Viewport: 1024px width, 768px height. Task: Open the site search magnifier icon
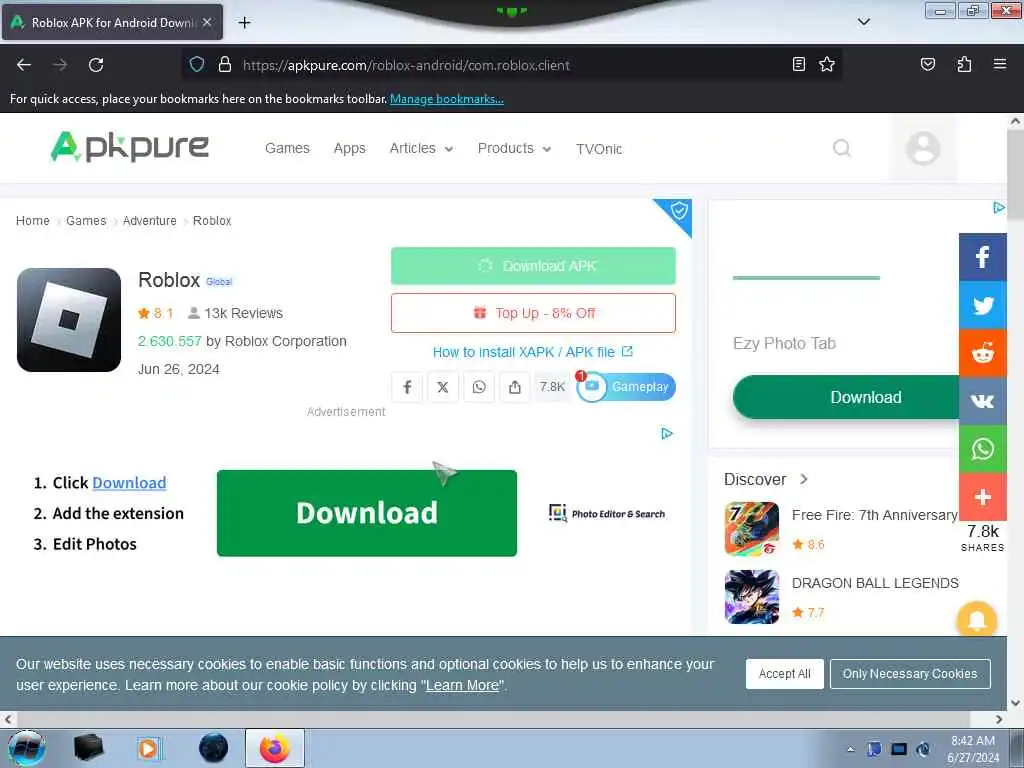(x=842, y=148)
